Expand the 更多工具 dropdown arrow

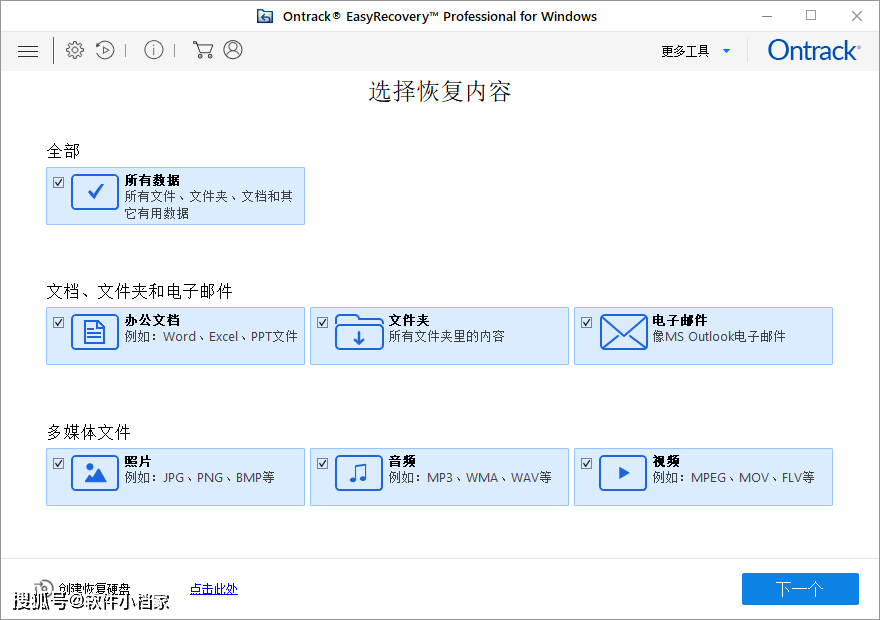pyautogui.click(x=726, y=51)
